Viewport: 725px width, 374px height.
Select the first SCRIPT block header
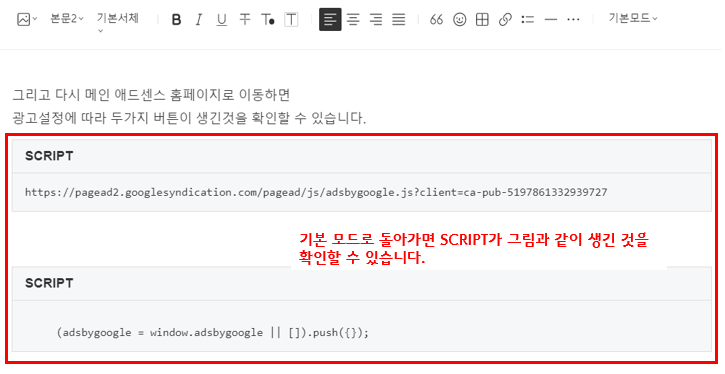(362, 156)
